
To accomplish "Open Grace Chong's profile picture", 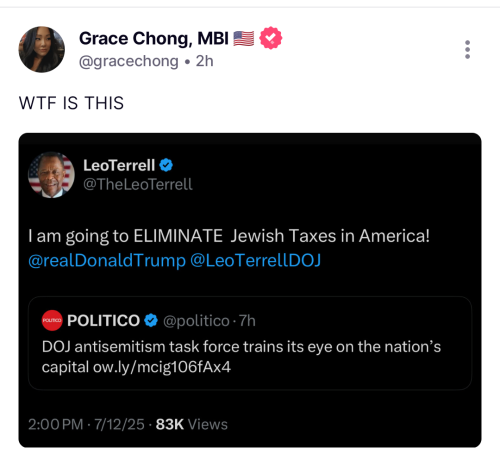I will point(42,49).
